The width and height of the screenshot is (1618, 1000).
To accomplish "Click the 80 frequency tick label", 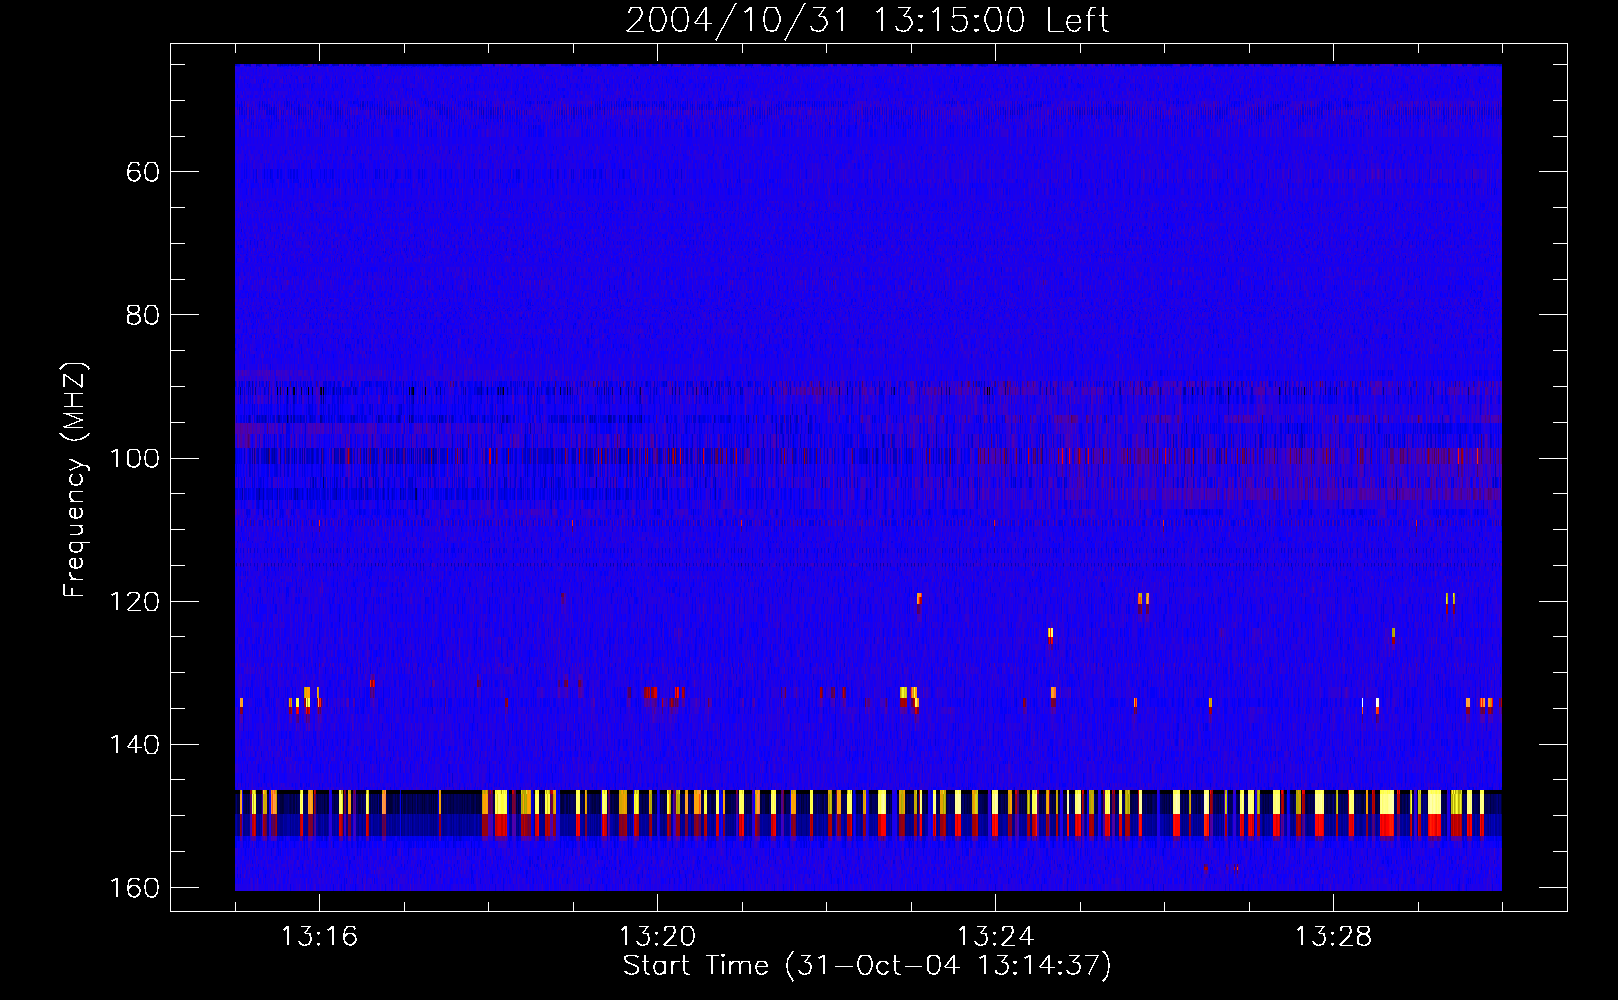I will [143, 315].
